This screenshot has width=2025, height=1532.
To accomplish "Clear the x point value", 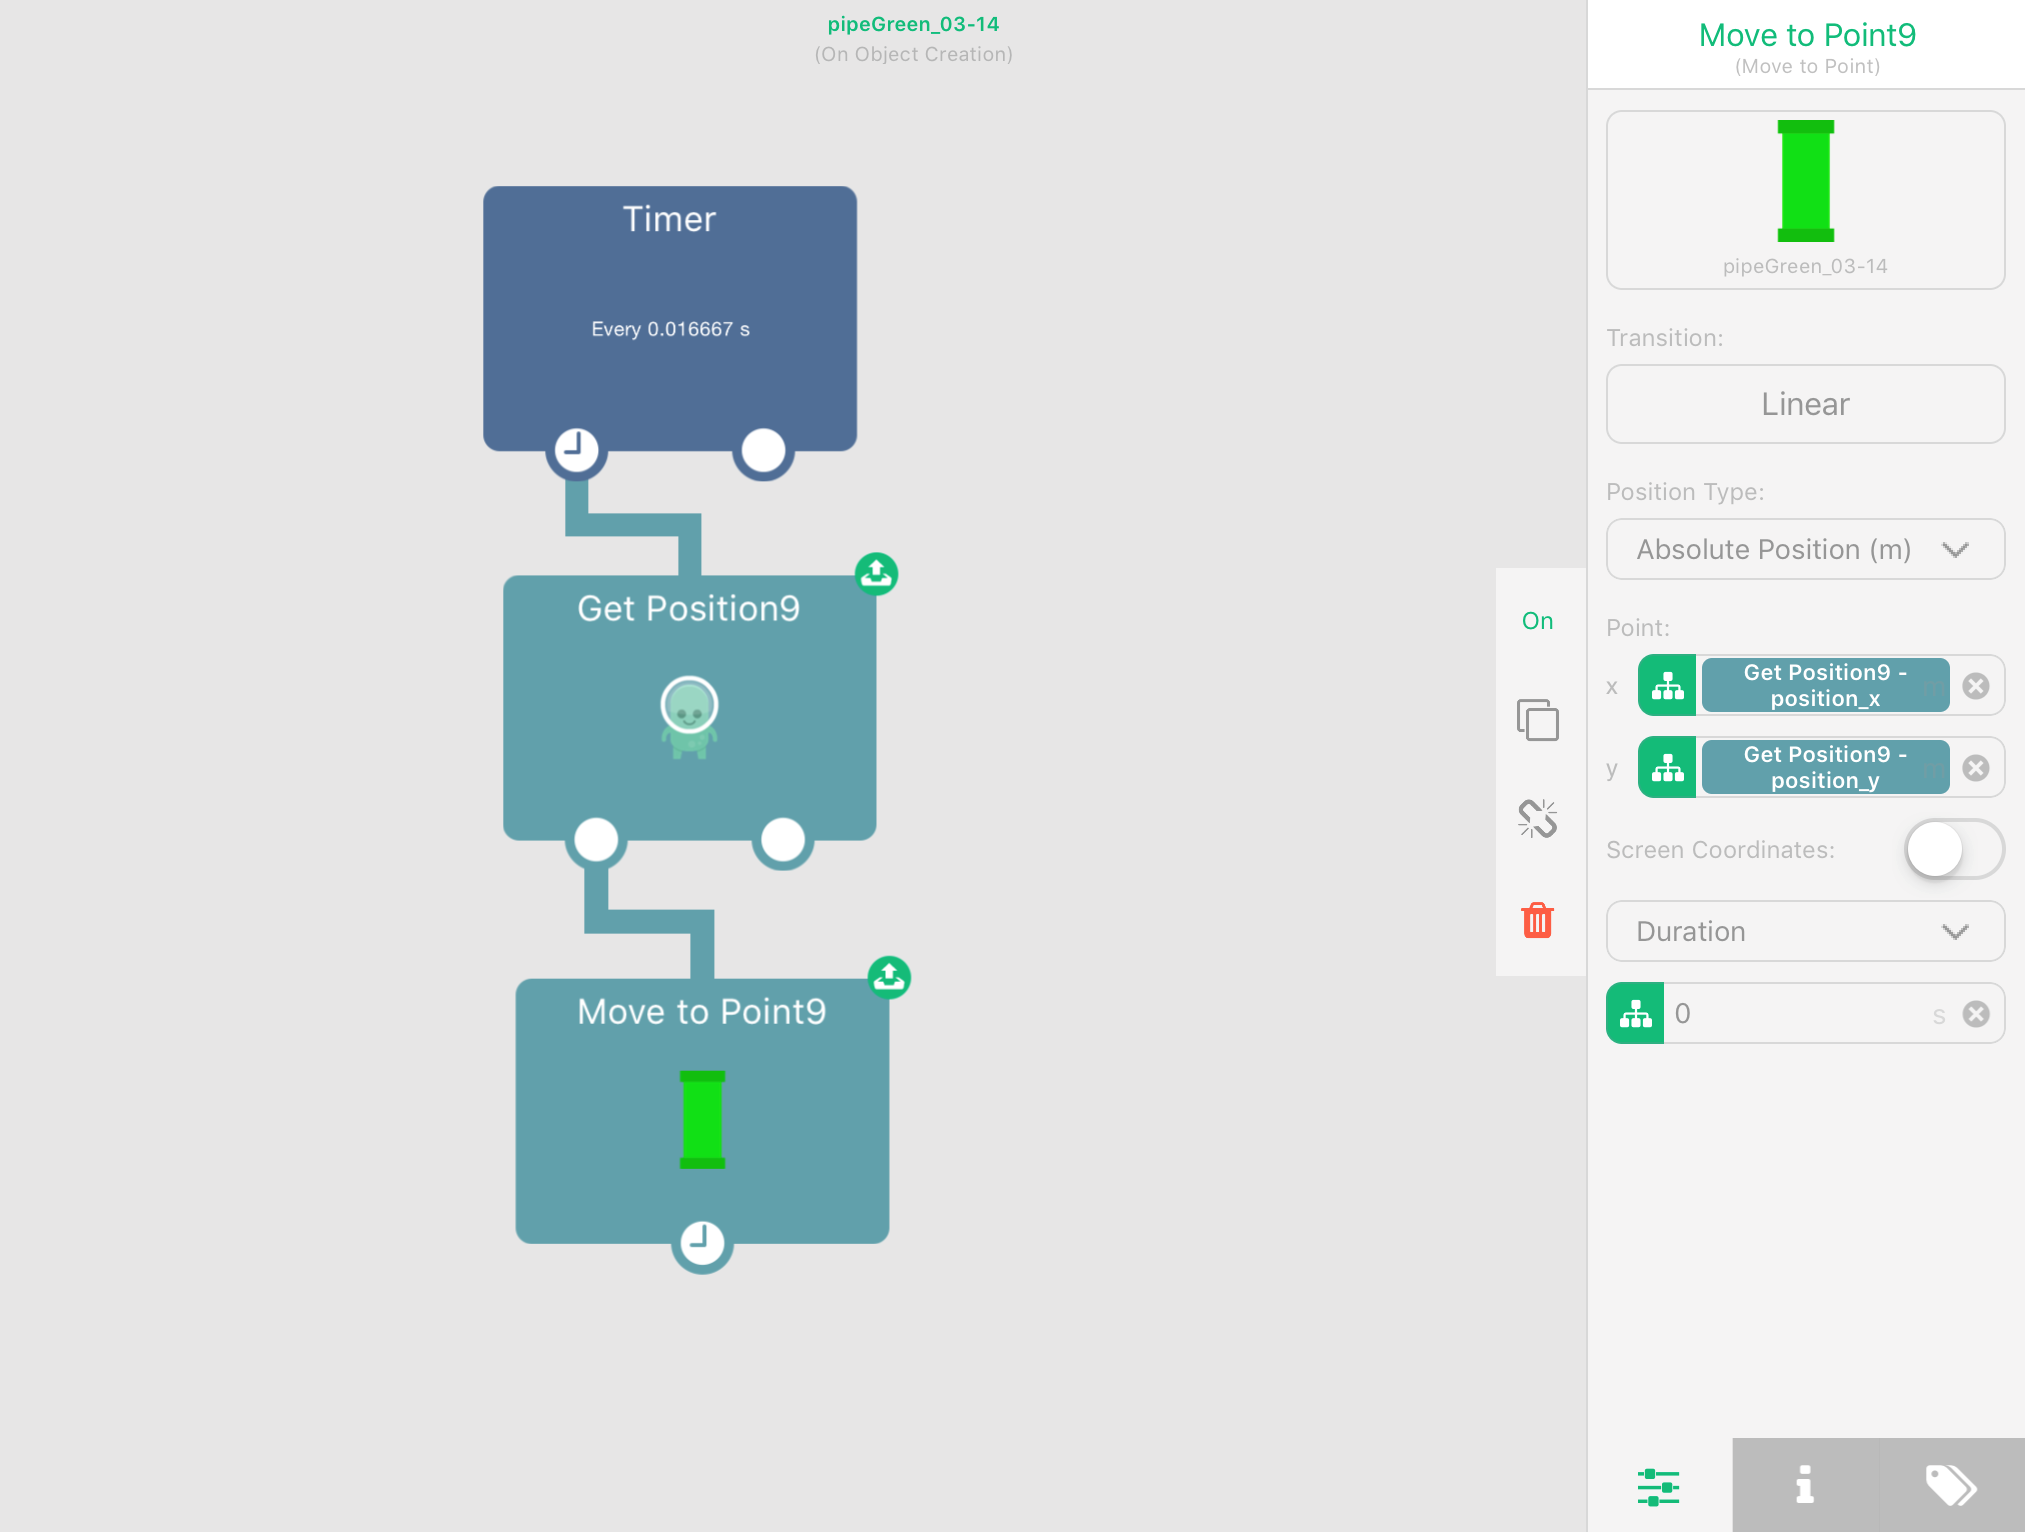I will 1976,686.
